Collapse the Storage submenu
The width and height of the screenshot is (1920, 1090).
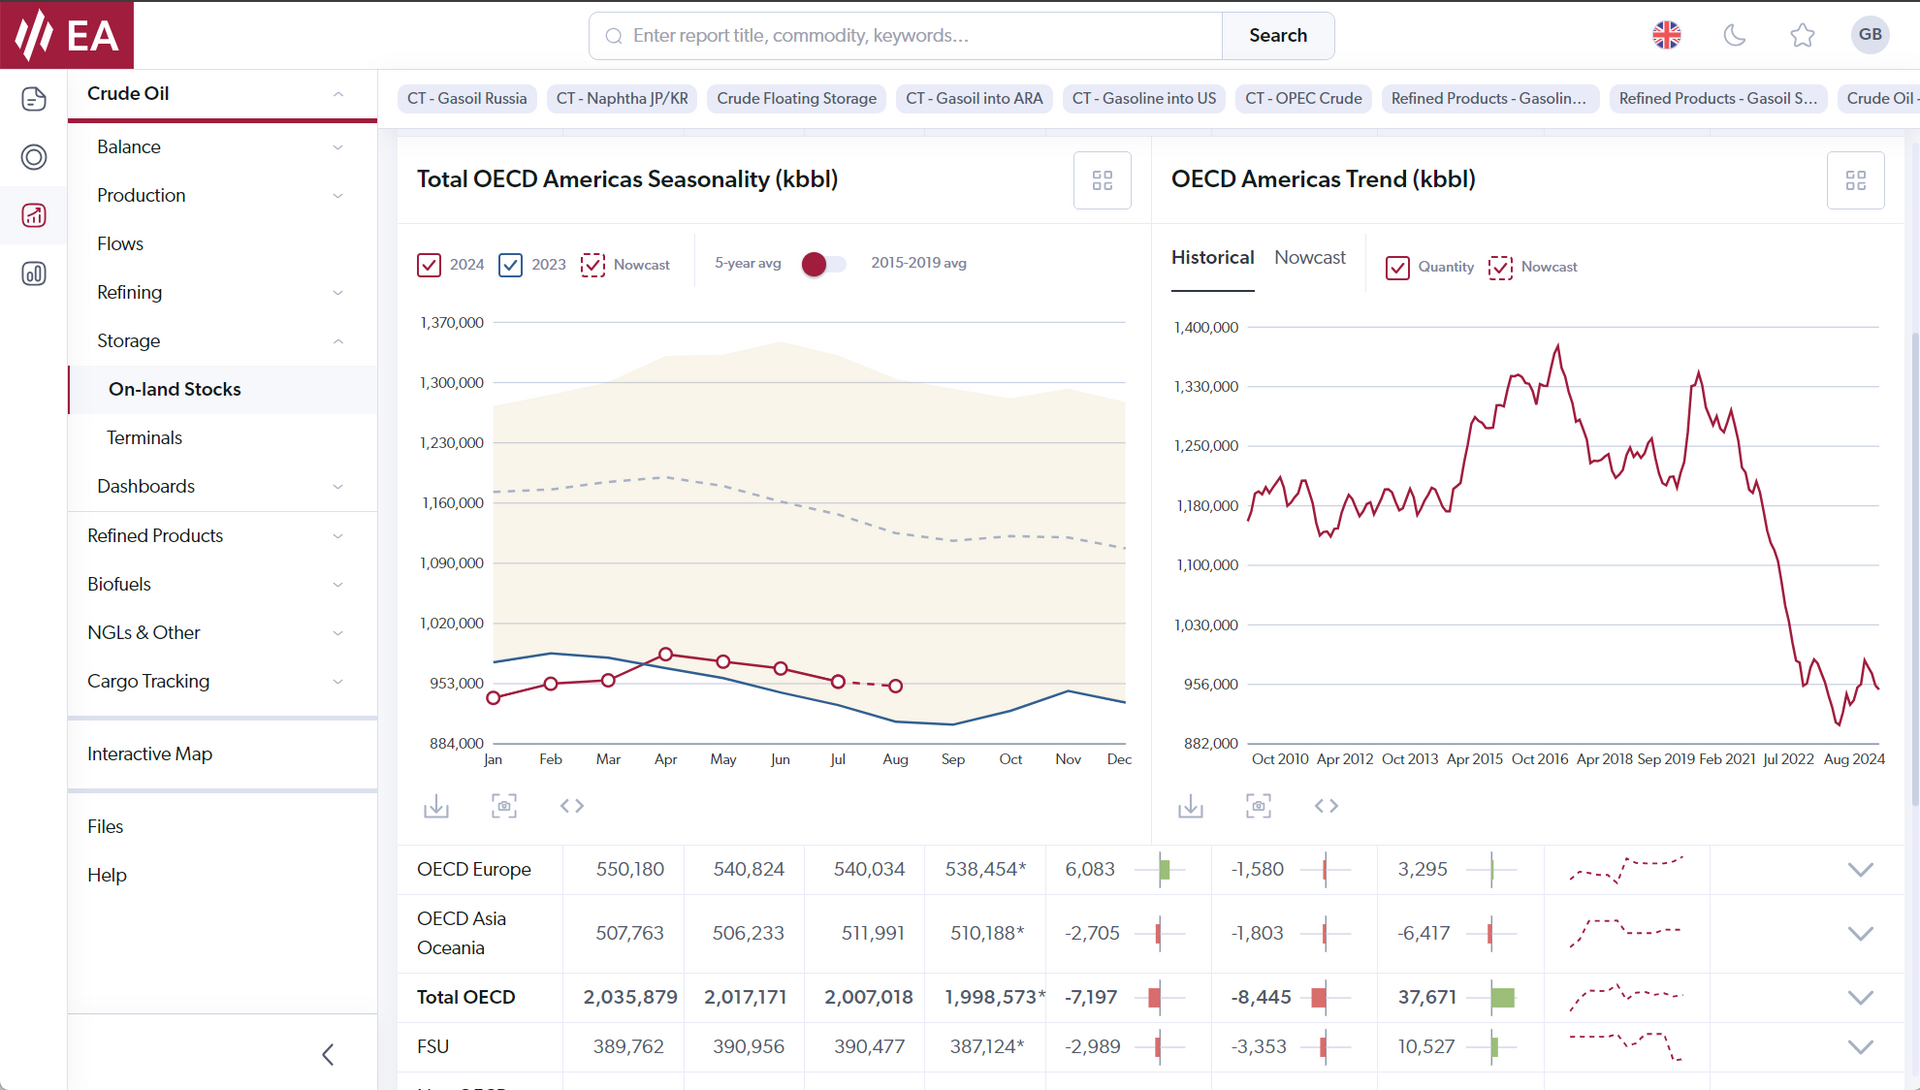(x=338, y=341)
